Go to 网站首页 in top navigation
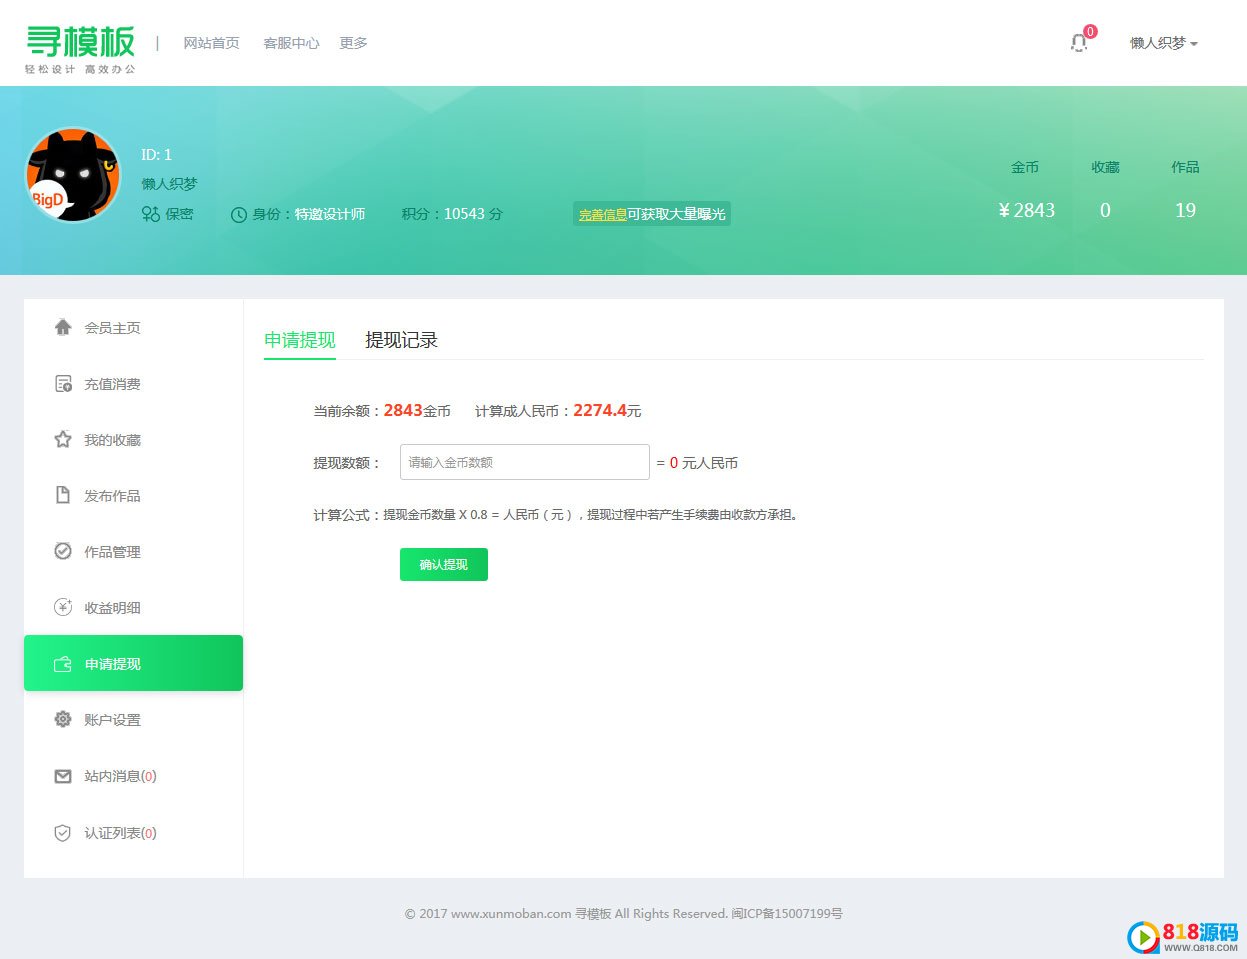Viewport: 1247px width, 959px height. (x=211, y=43)
